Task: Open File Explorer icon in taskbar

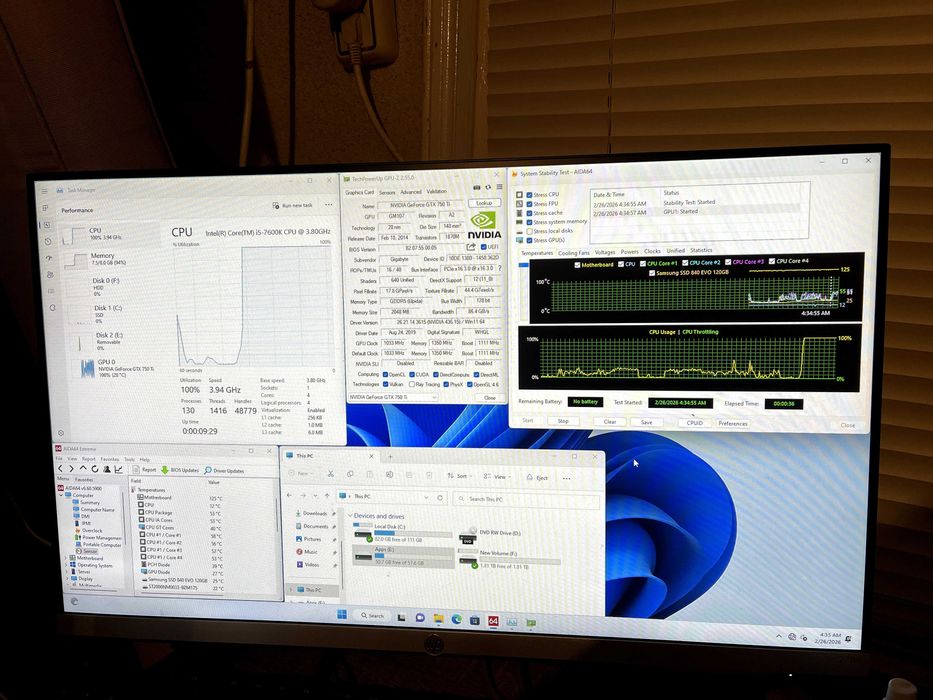Action: [438, 618]
